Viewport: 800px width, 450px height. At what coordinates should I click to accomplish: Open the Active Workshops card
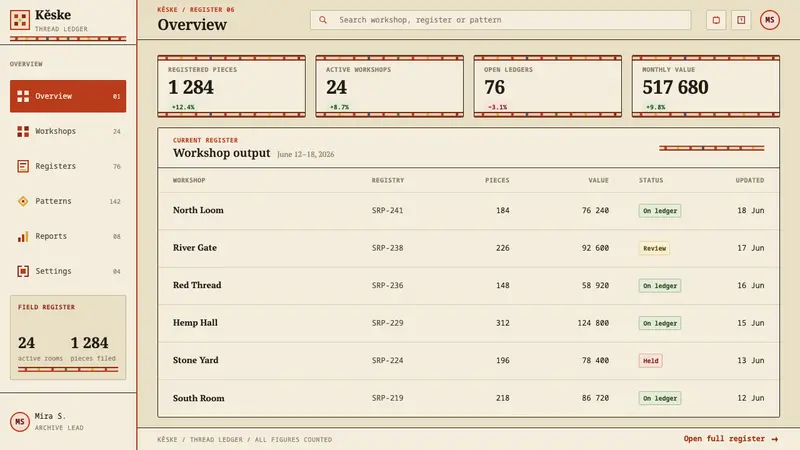tap(390, 86)
